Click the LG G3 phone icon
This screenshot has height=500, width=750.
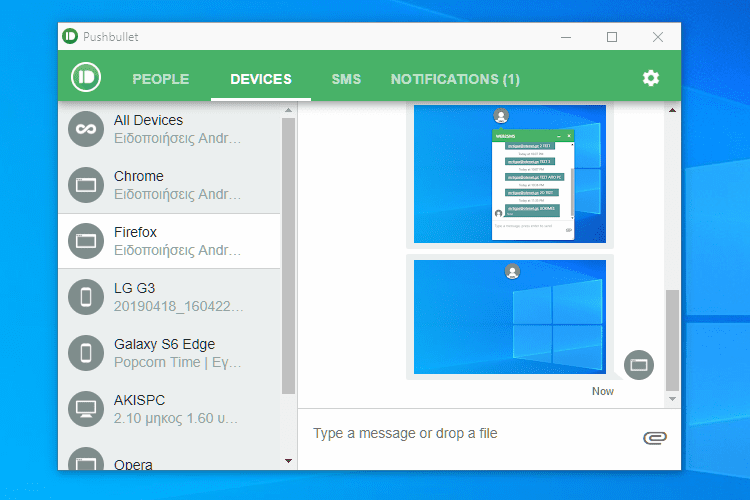point(86,297)
